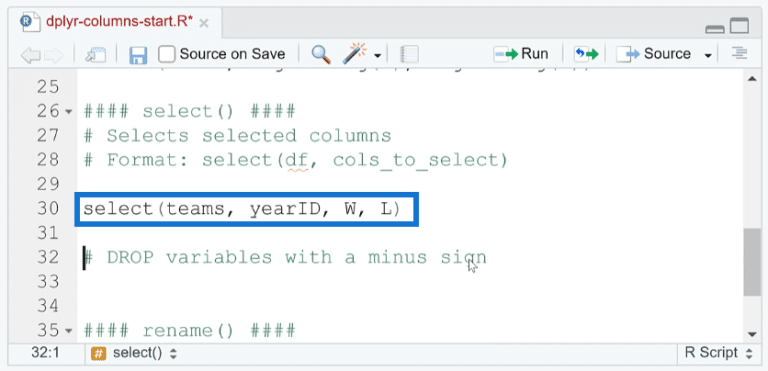
Task: Run the current line with Run button
Action: [521, 54]
